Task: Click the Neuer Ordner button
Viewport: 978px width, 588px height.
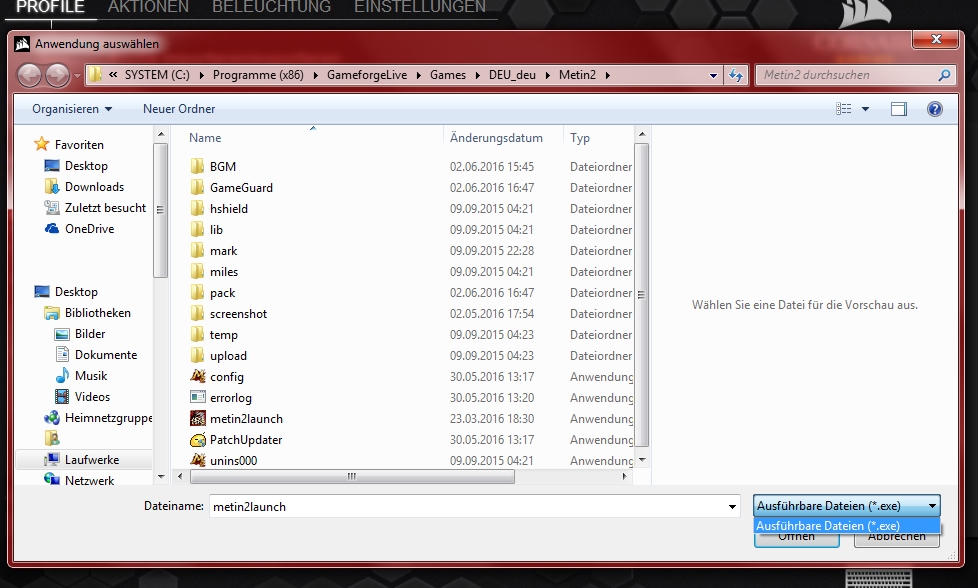Action: 179,109
